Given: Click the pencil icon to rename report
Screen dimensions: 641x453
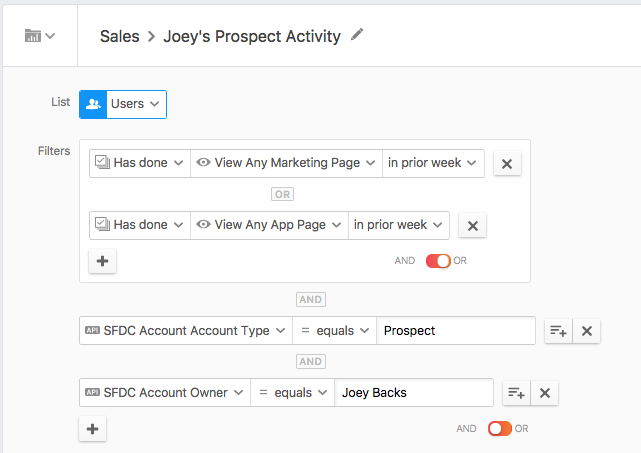Looking at the screenshot, I should tap(357, 35).
